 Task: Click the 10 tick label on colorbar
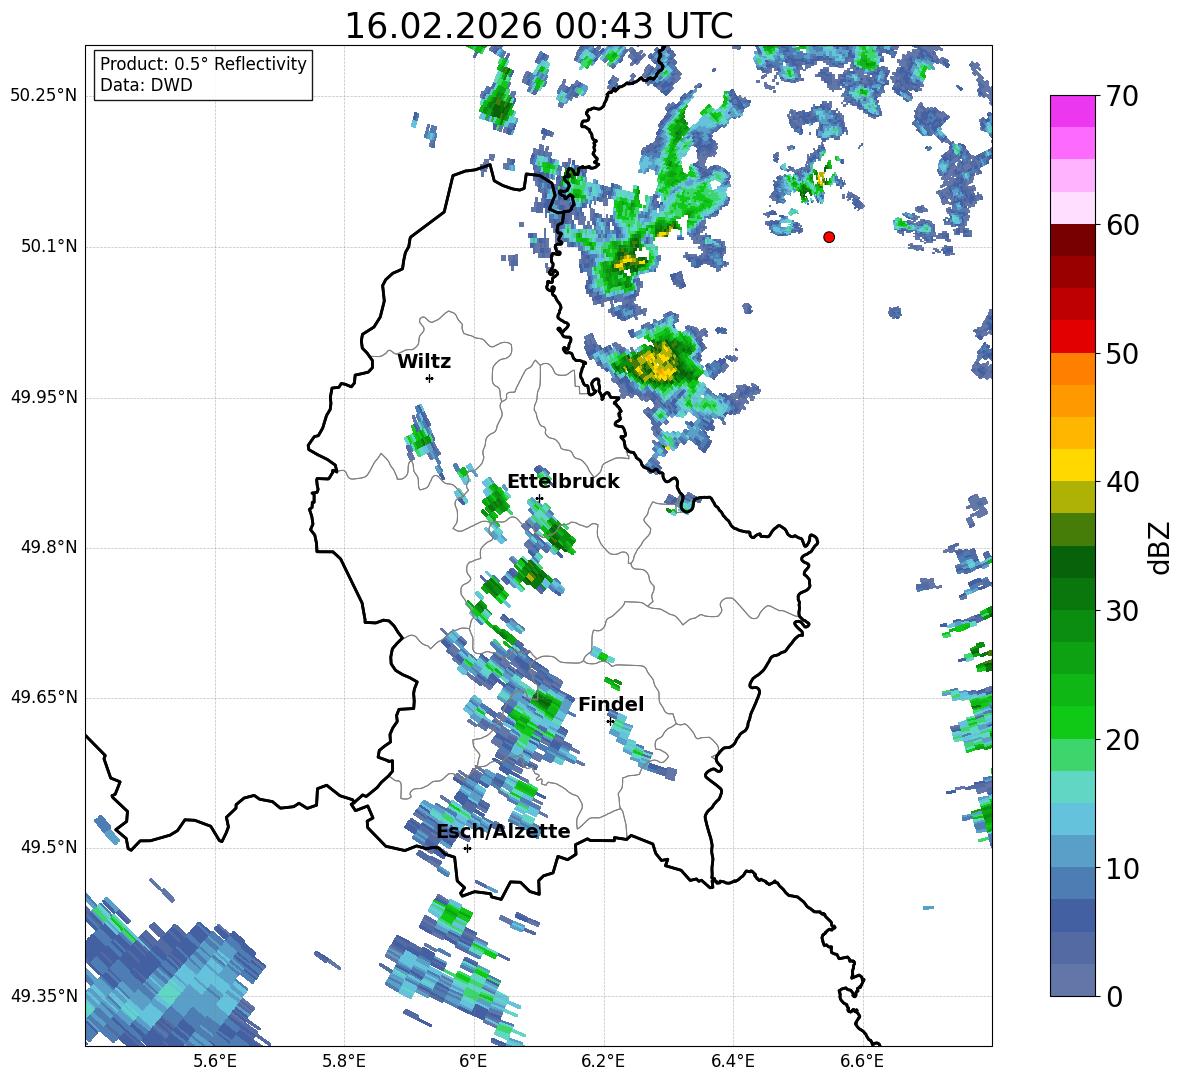1122,868
